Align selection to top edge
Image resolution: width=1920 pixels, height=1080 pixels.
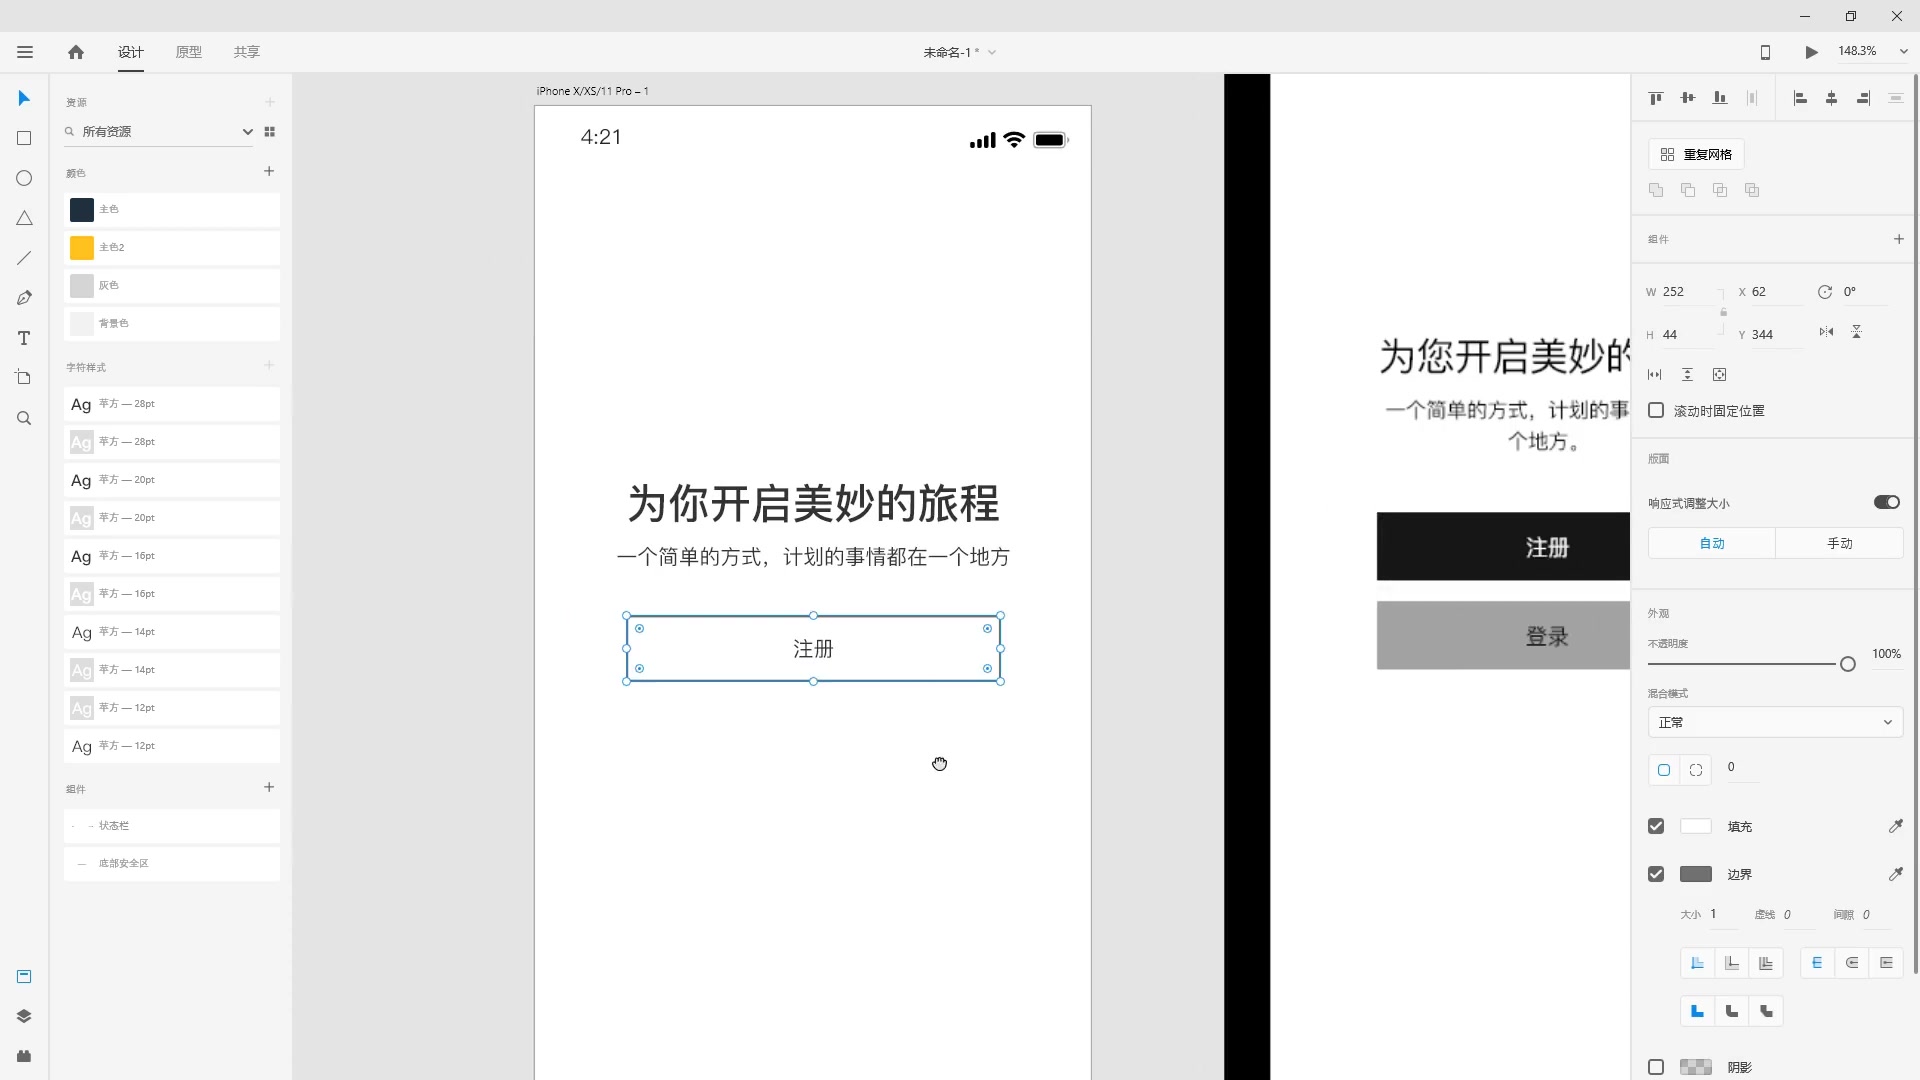coord(1656,98)
